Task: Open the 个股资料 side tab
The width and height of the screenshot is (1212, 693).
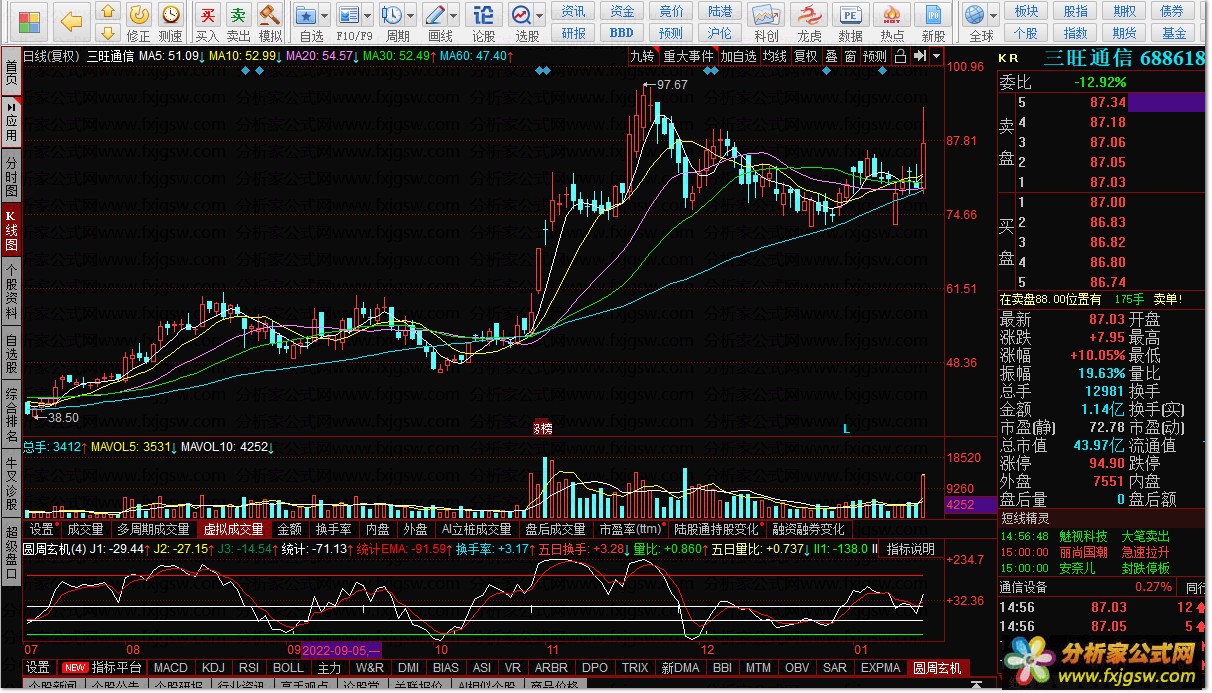Action: click(x=11, y=291)
